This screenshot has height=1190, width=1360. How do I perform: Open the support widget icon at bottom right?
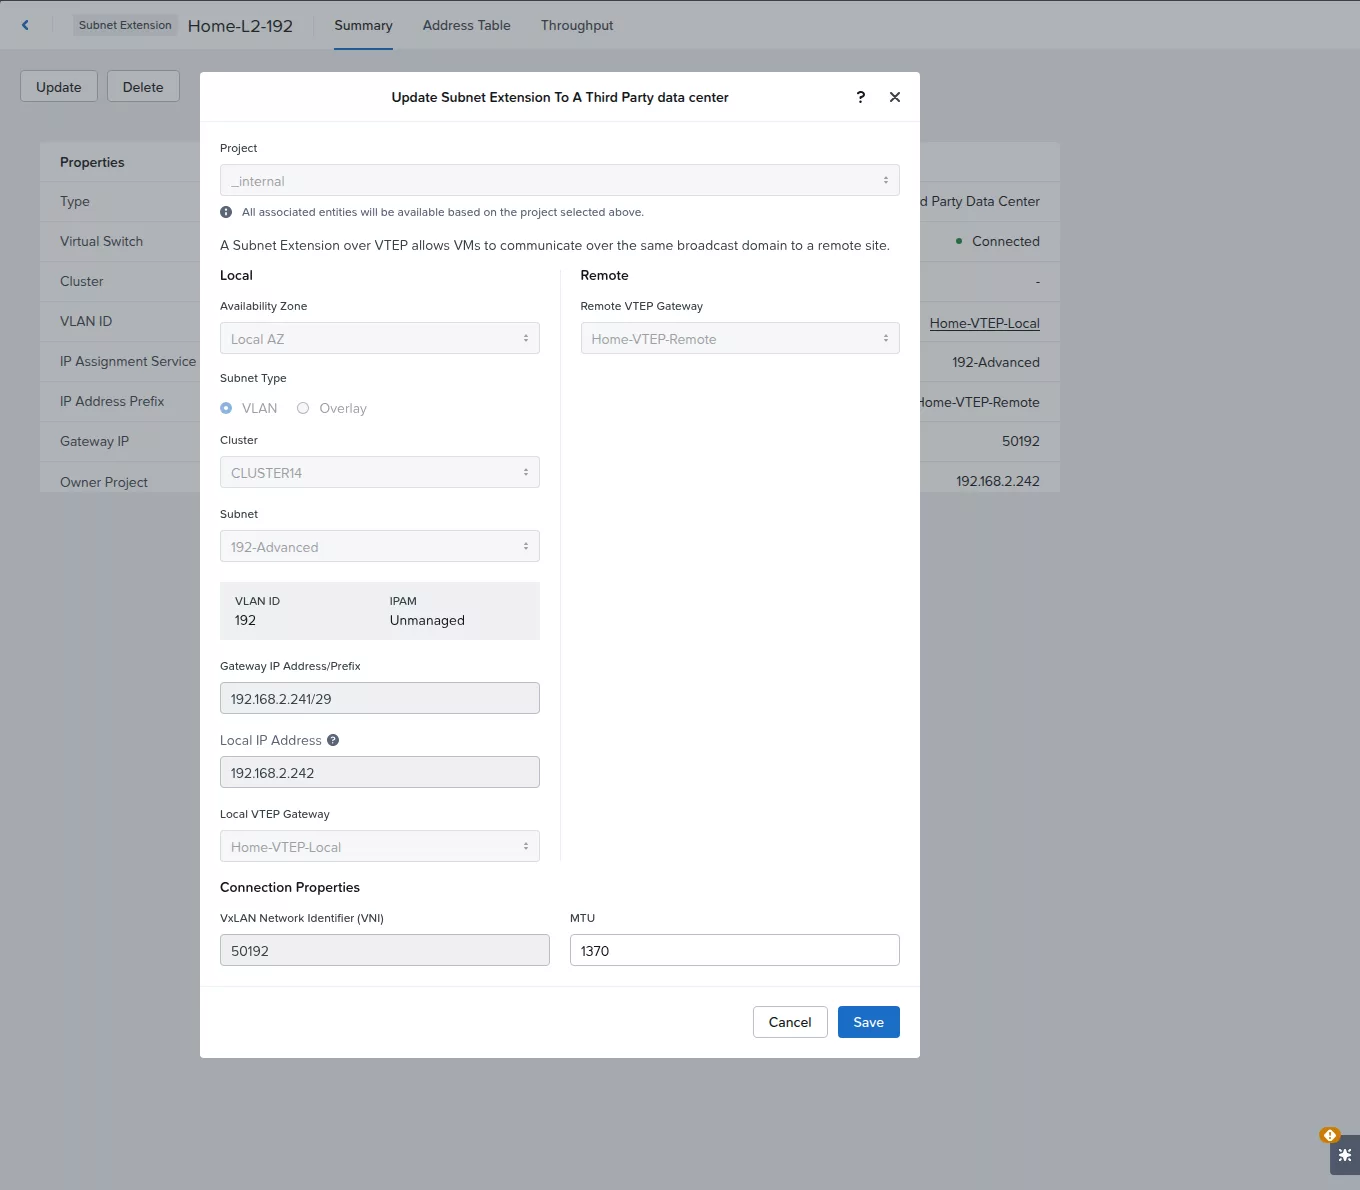pos(1345,1154)
